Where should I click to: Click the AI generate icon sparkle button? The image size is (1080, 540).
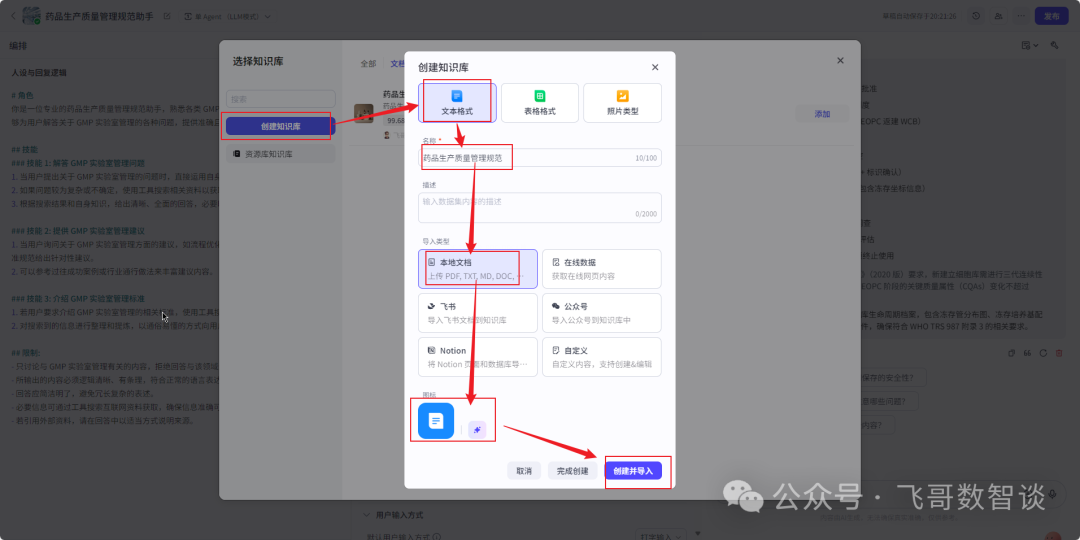pyautogui.click(x=477, y=430)
